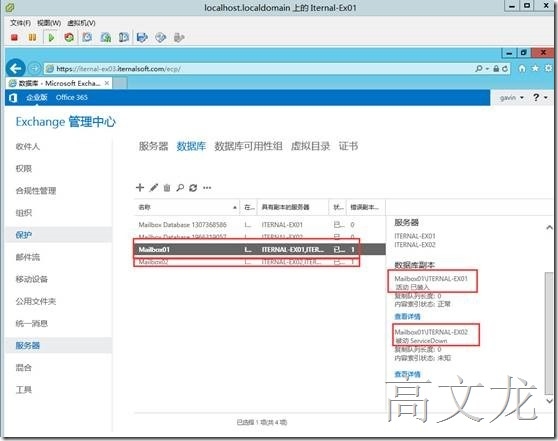558x441 pixels.
Task: Open 组织 in the left navigation
Action: [23, 213]
